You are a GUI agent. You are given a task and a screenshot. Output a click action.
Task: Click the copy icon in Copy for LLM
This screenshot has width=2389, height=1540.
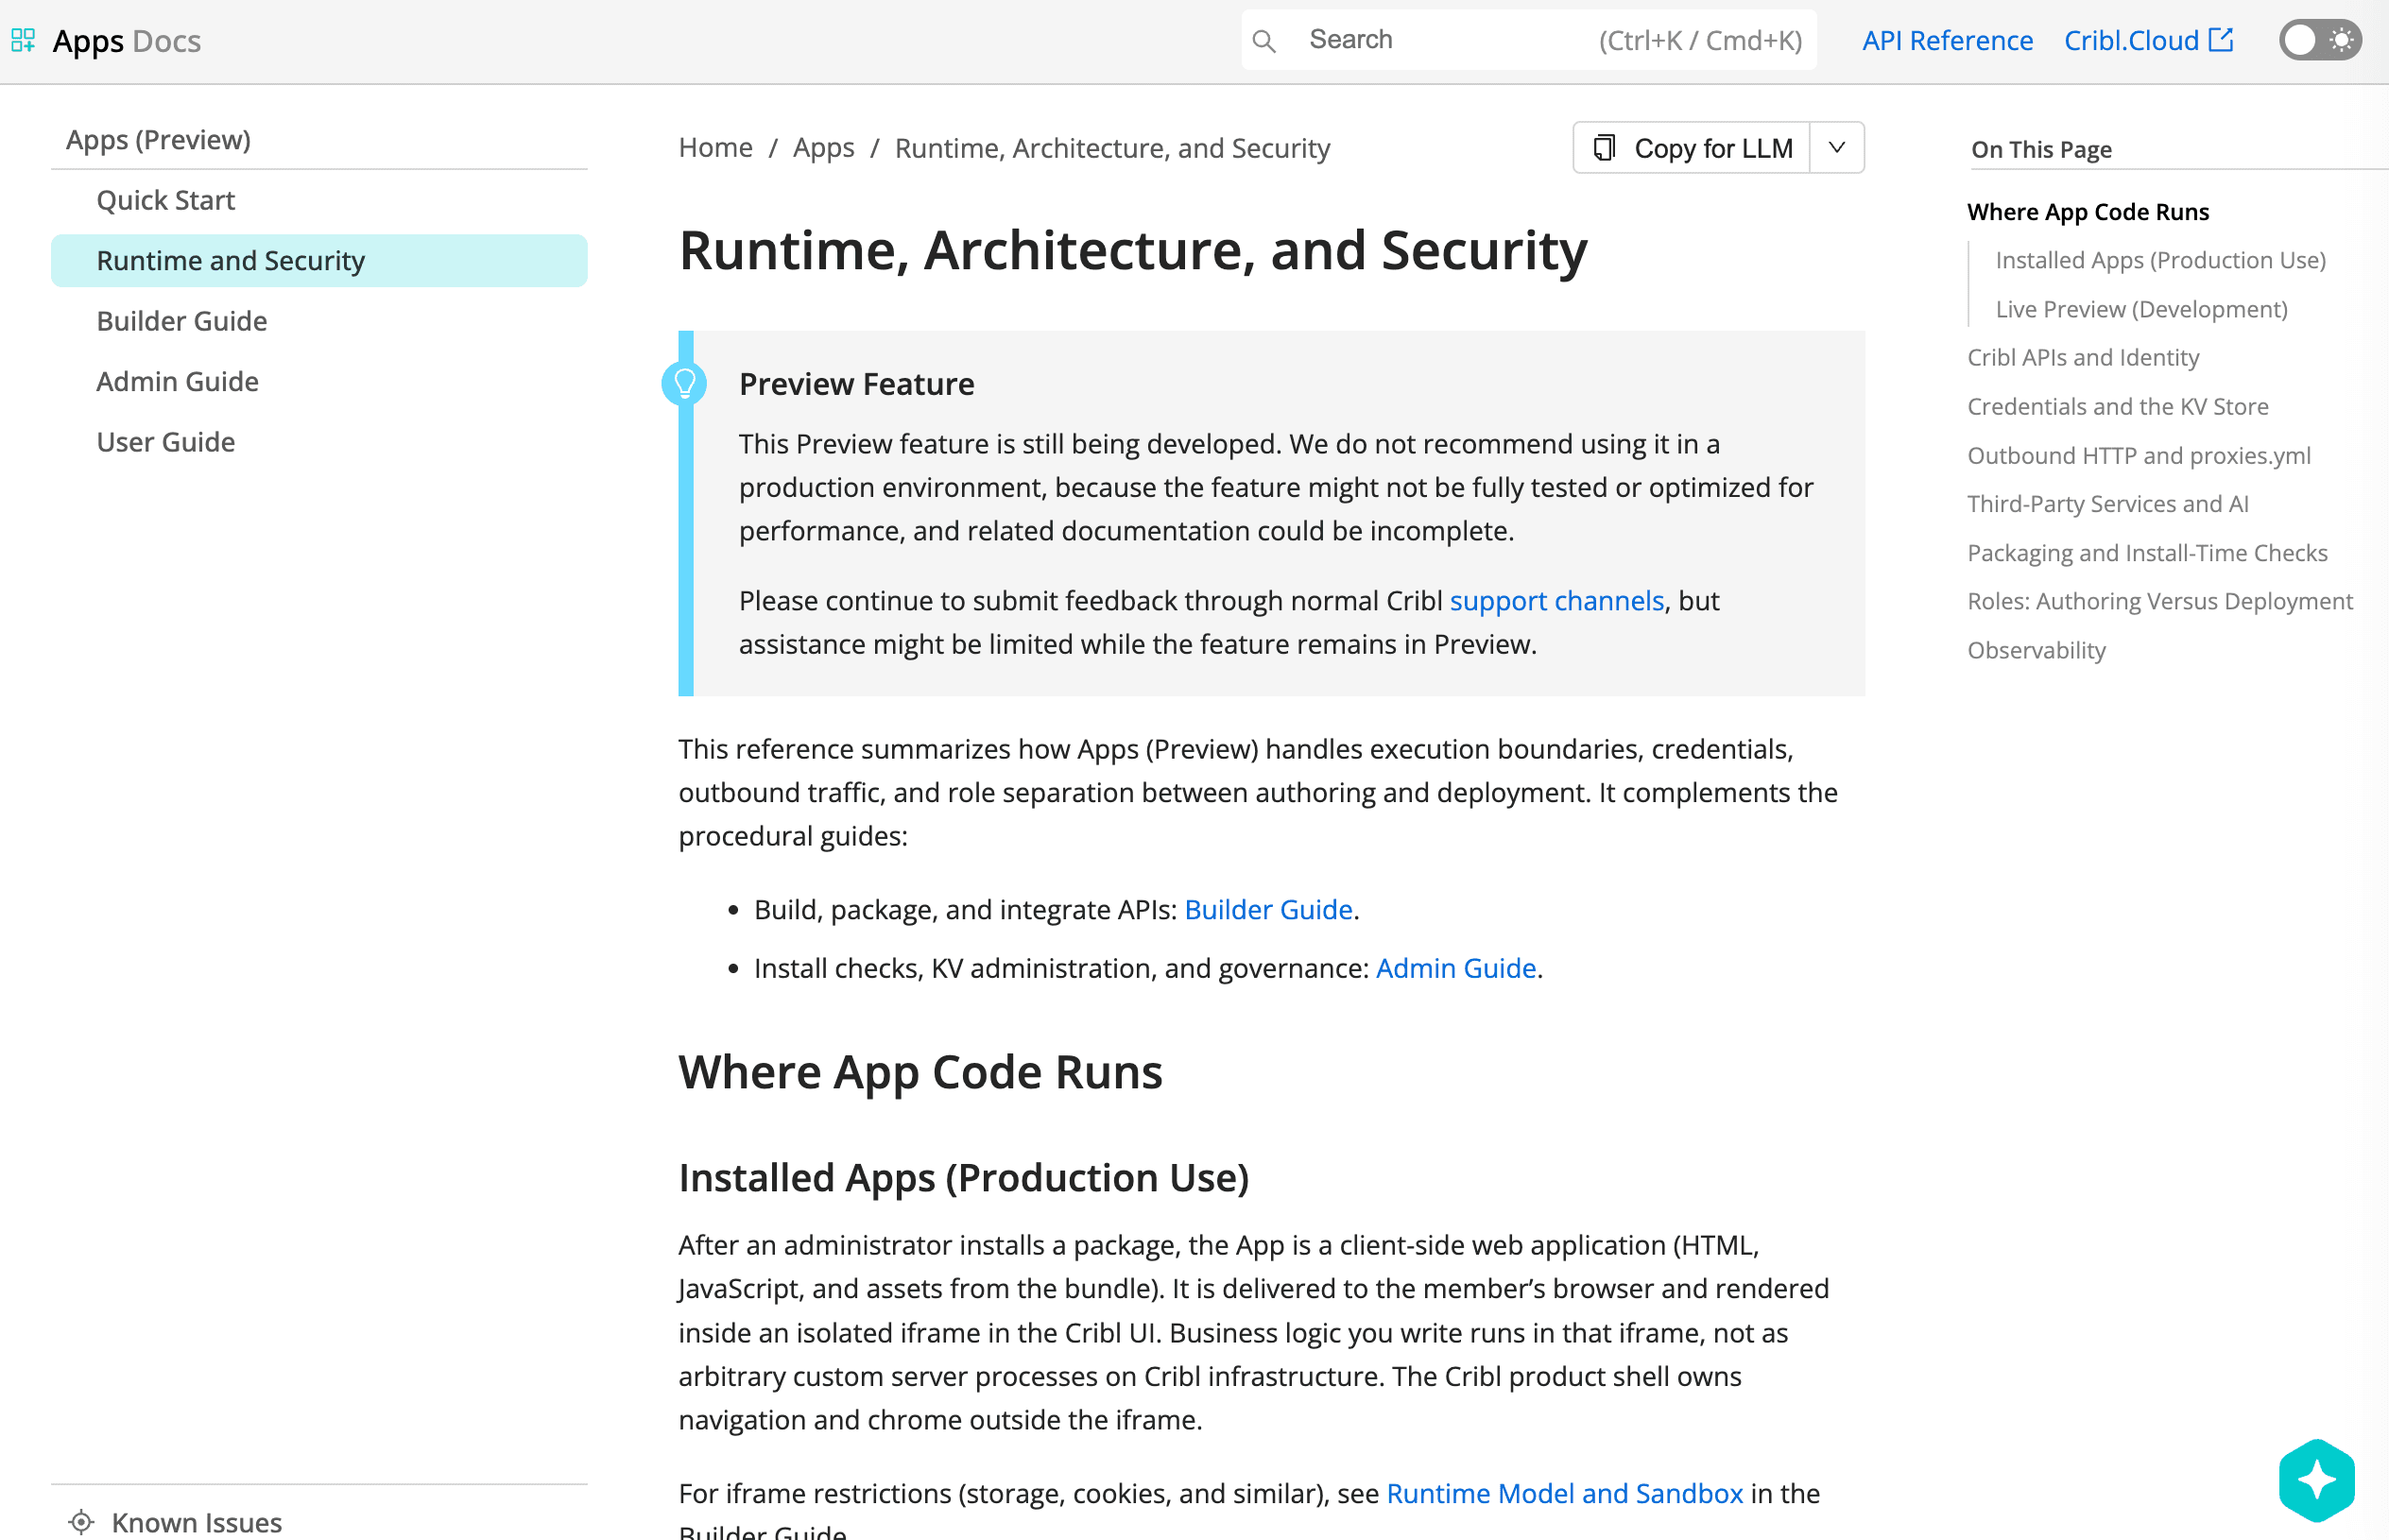pyautogui.click(x=1604, y=148)
